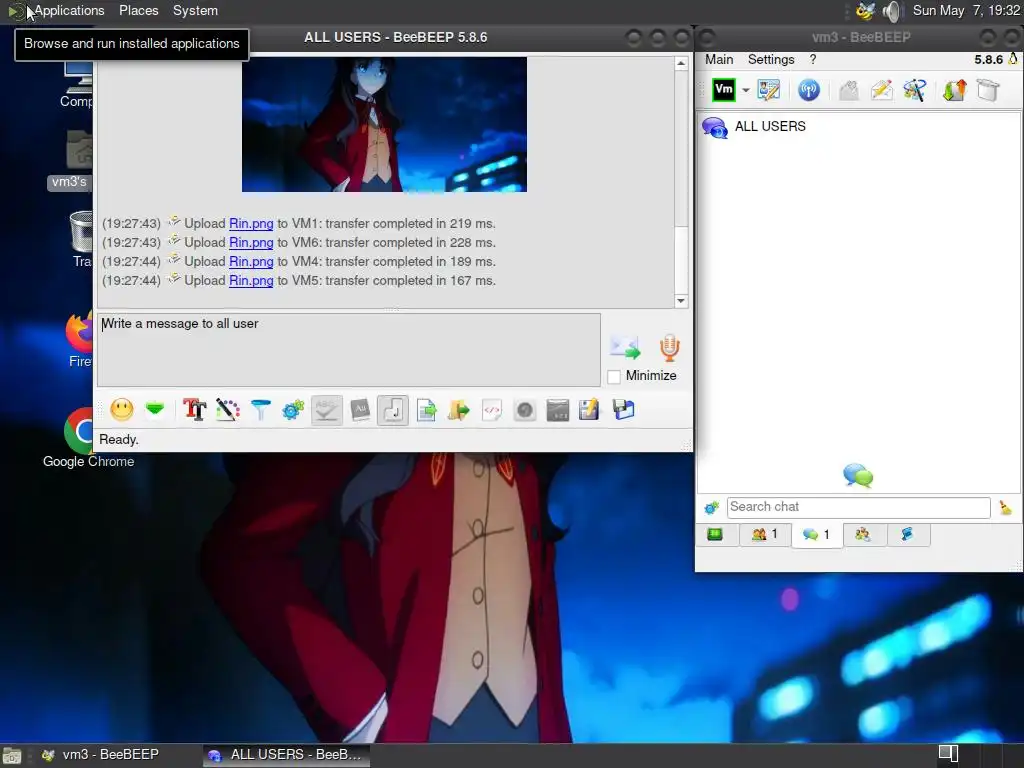Switch to the groups tab

(863, 535)
